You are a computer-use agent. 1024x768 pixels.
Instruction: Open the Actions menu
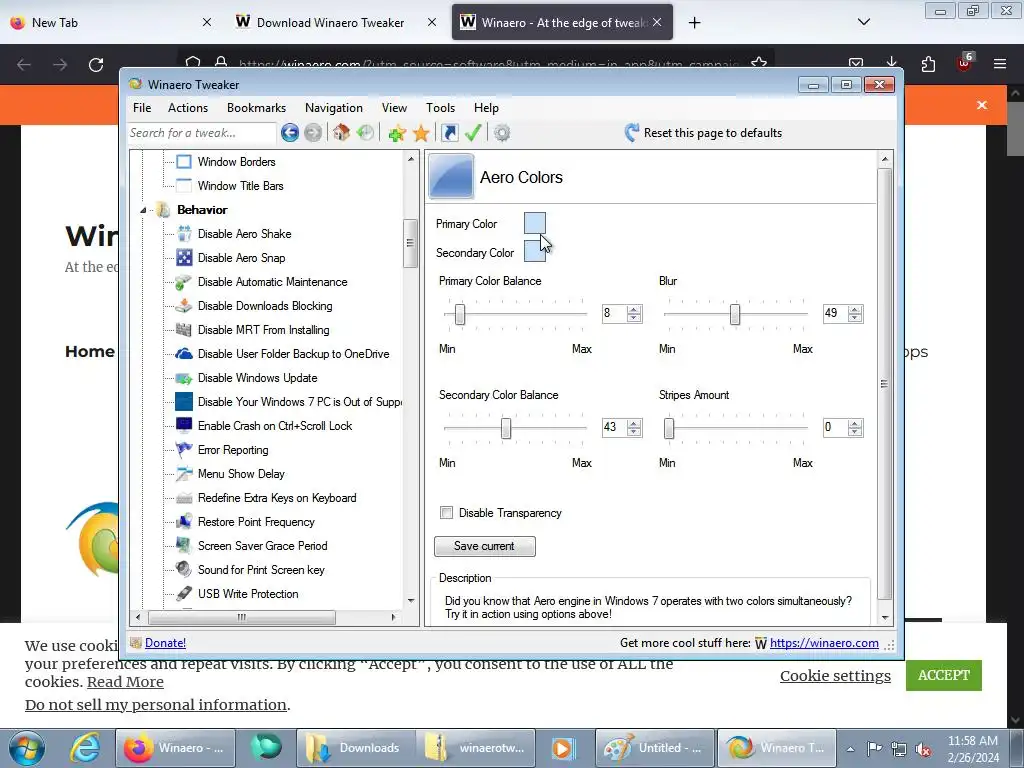[x=188, y=108]
